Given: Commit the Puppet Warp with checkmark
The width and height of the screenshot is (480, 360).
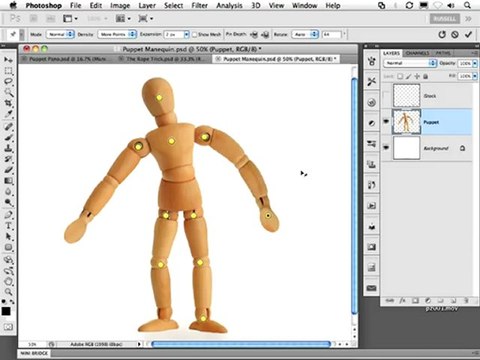Looking at the screenshot, I should coord(468,34).
